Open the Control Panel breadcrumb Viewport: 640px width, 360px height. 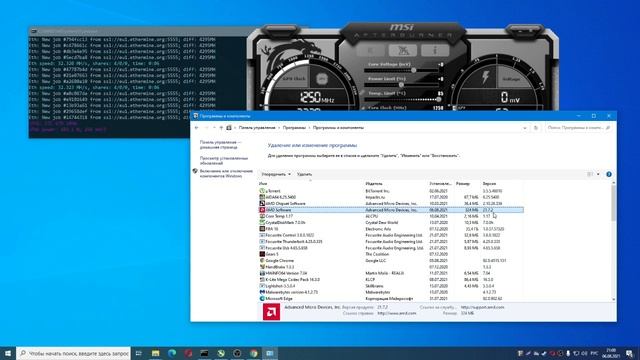tap(257, 128)
